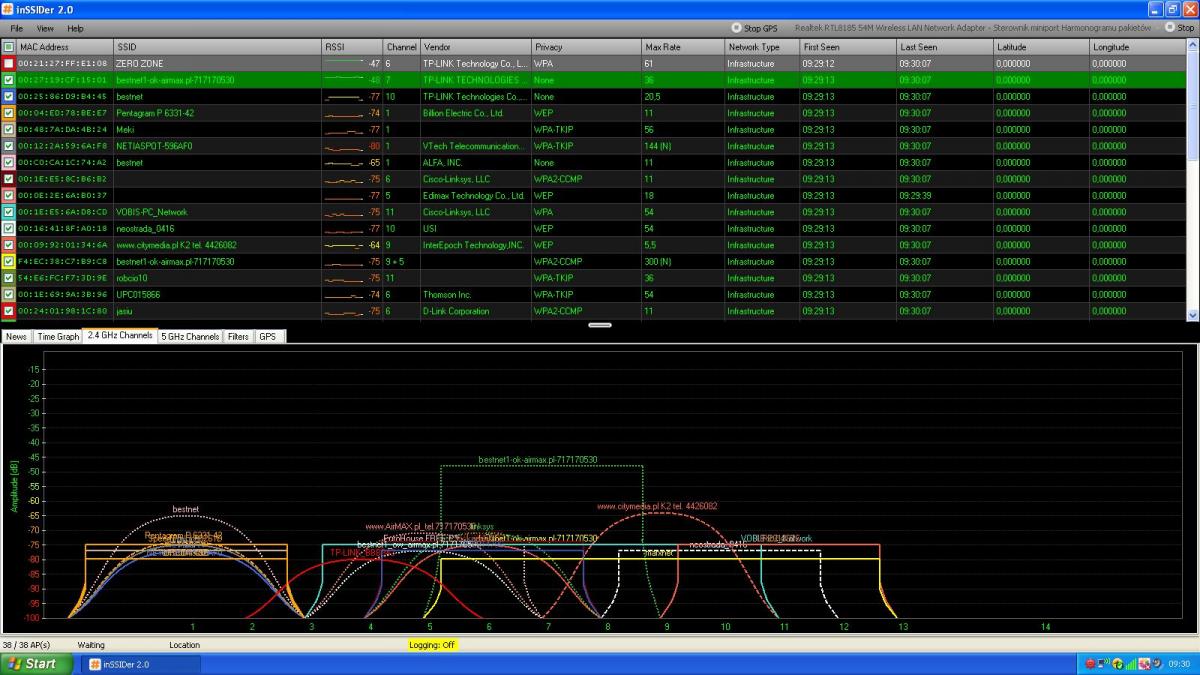Click the inSSIDer 2.0 taskbar button
Viewport: 1200px width, 675px height.
point(141,664)
